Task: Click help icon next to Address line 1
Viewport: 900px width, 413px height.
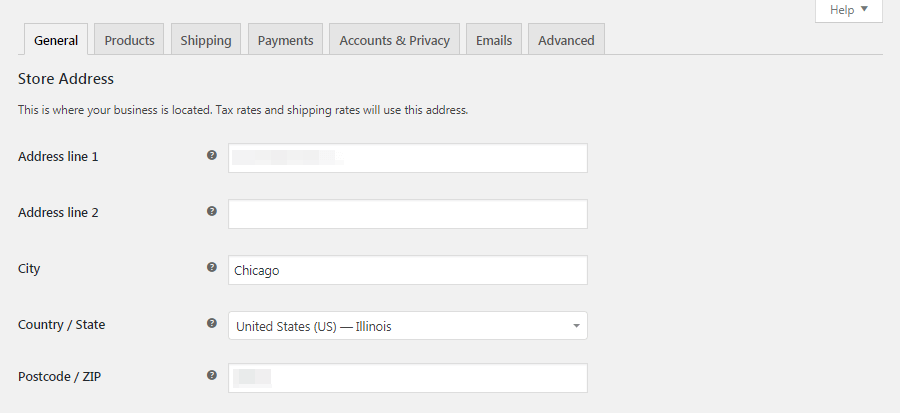Action: [x=211, y=156]
